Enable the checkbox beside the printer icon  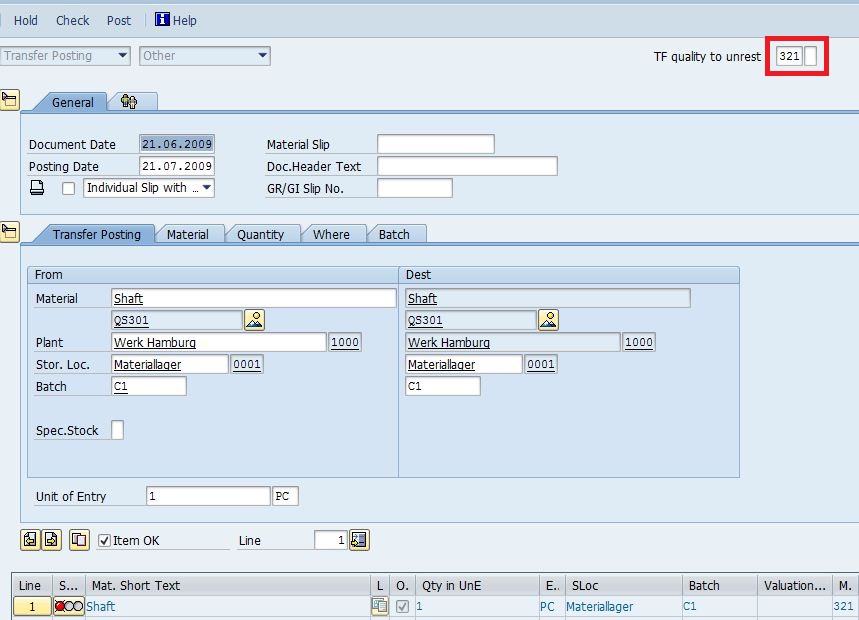pos(68,188)
